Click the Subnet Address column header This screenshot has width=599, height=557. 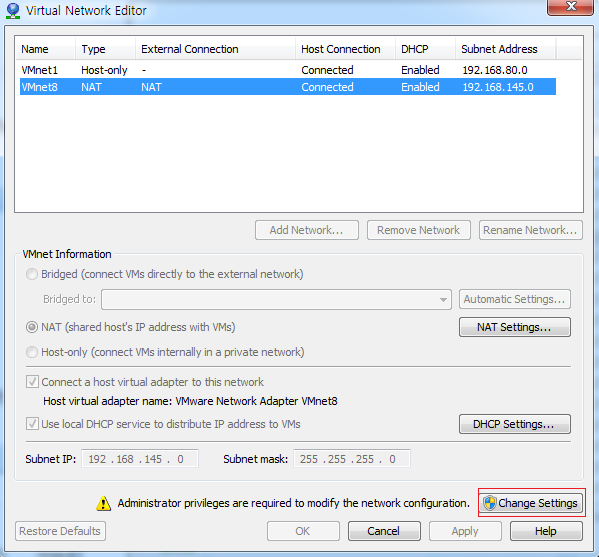point(505,49)
